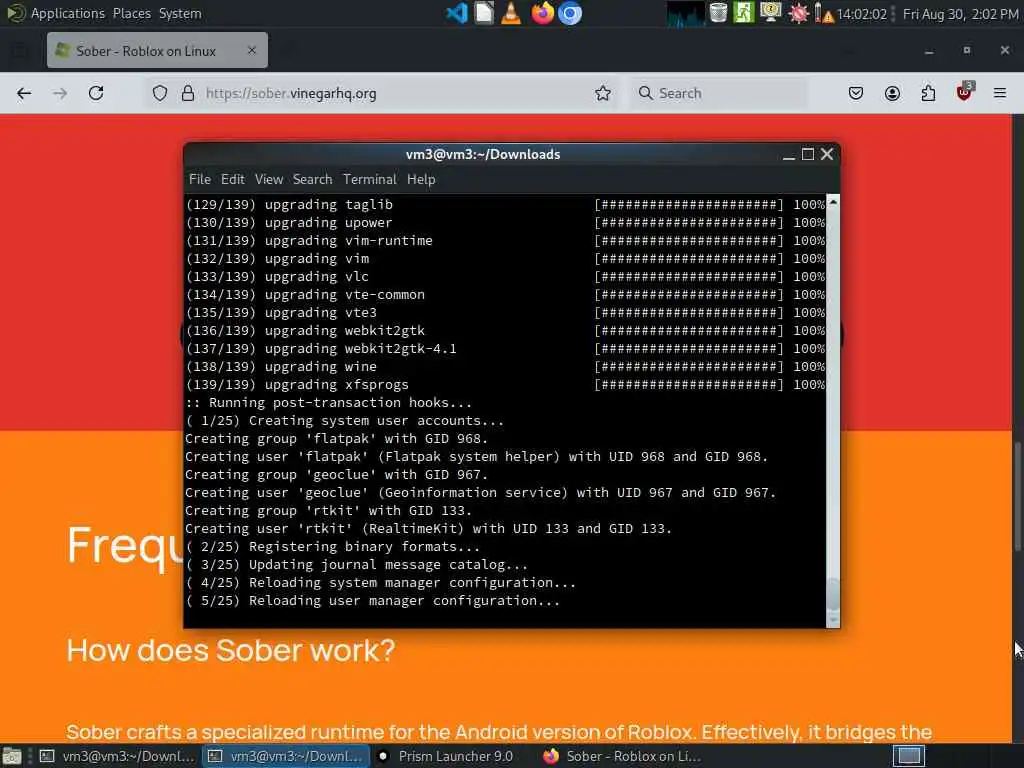
Task: Open Firefox account icon
Action: point(892,93)
